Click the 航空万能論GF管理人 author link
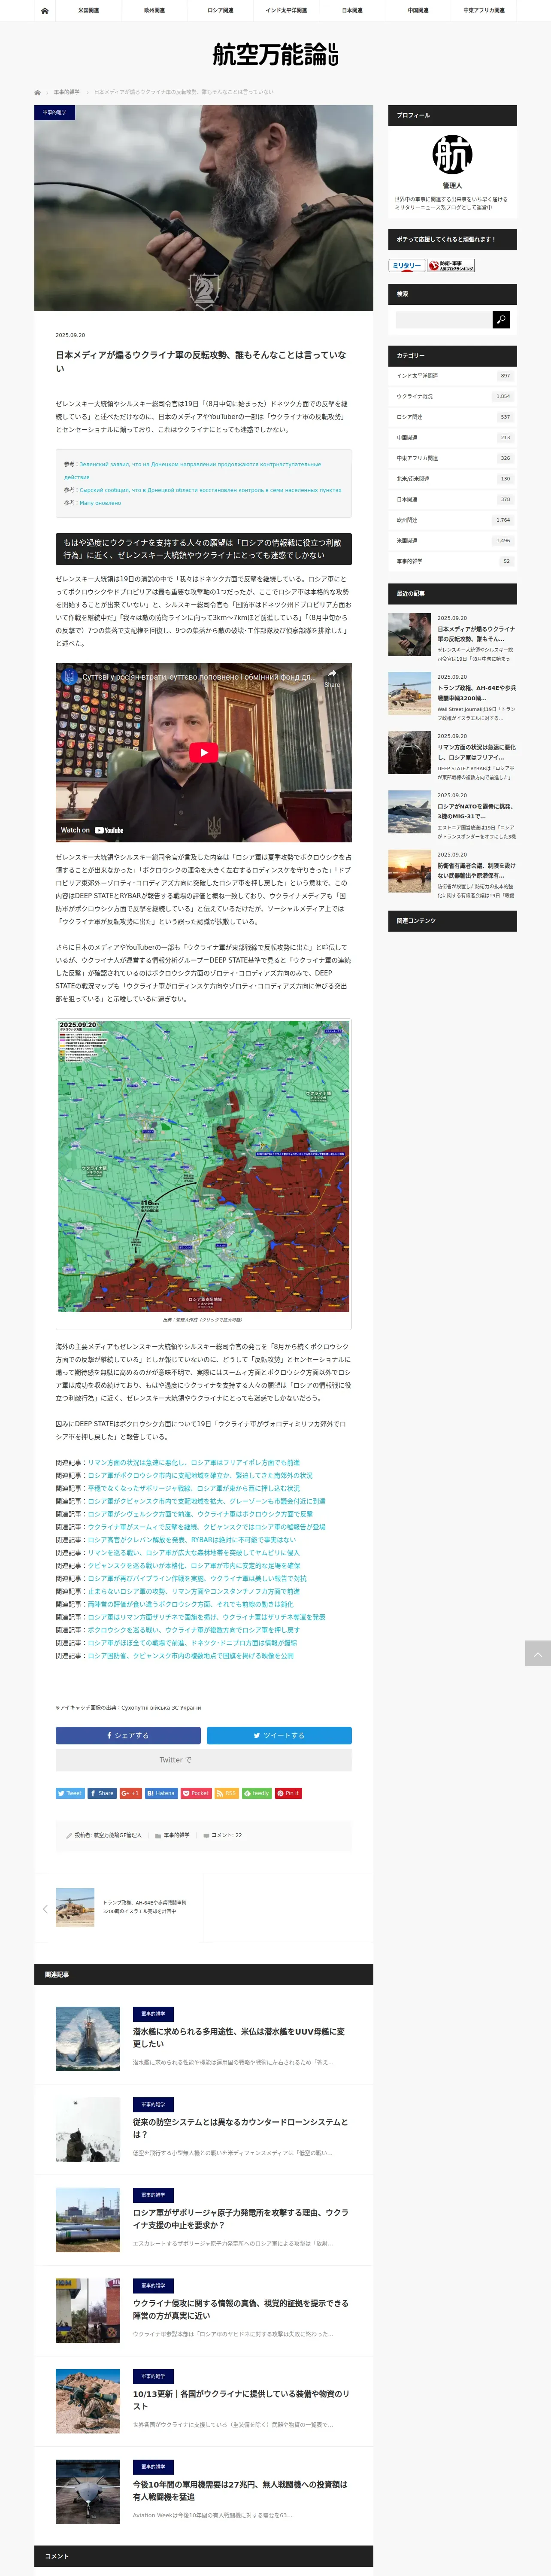Image resolution: width=551 pixels, height=2576 pixels. 118,1835
